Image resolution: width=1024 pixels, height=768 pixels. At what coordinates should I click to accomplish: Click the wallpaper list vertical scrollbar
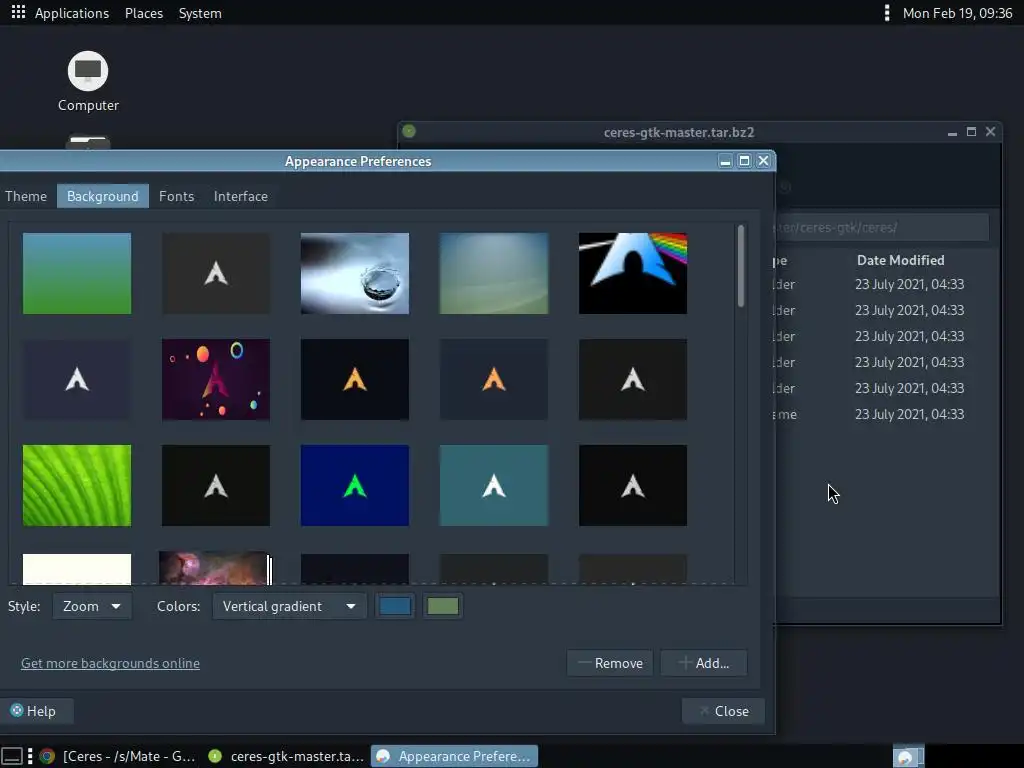741,266
